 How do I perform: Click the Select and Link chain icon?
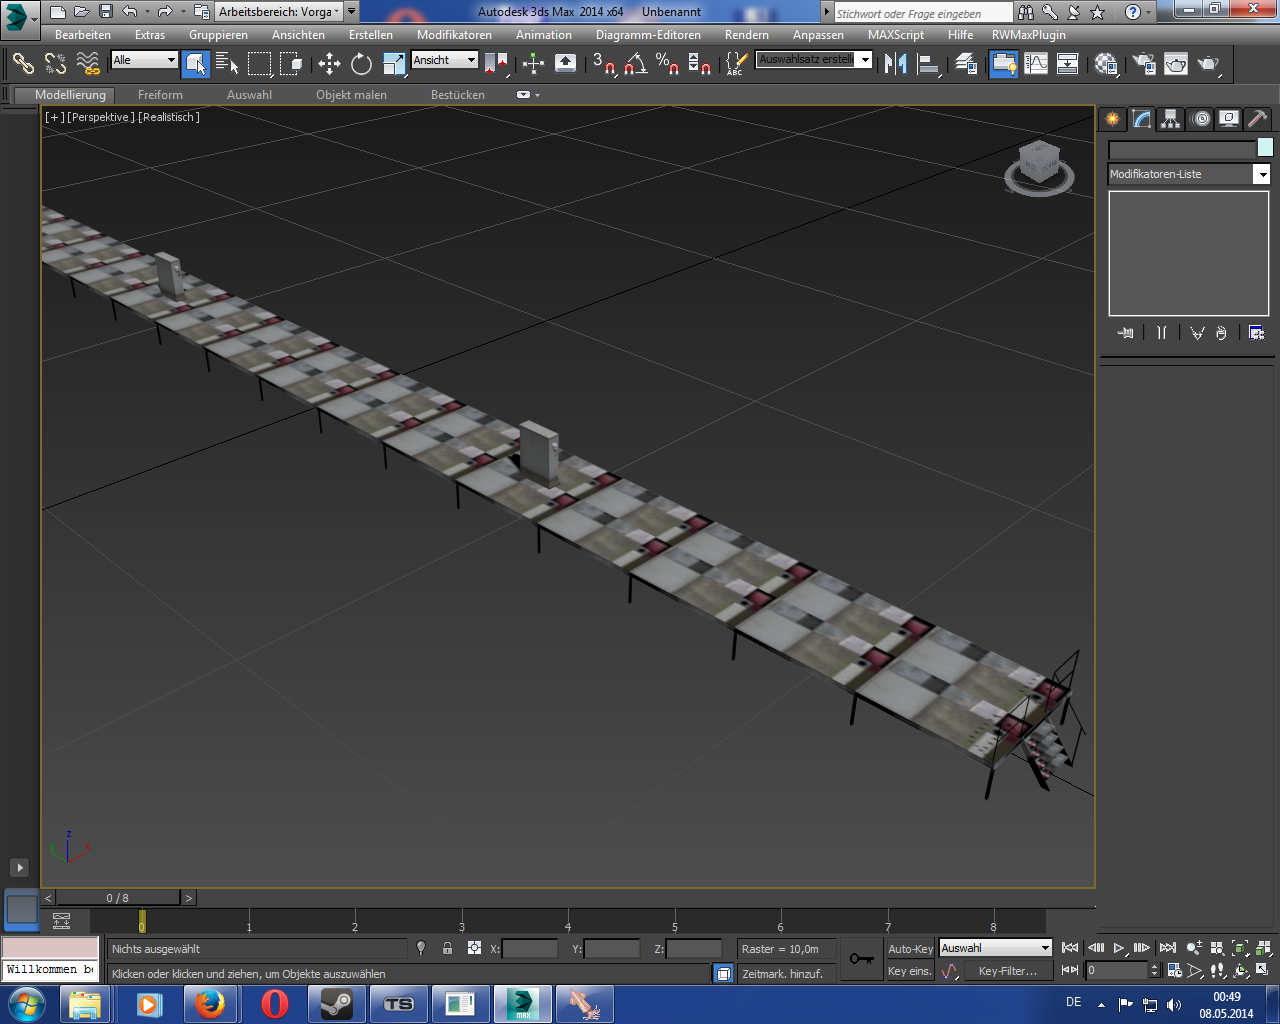(23, 64)
